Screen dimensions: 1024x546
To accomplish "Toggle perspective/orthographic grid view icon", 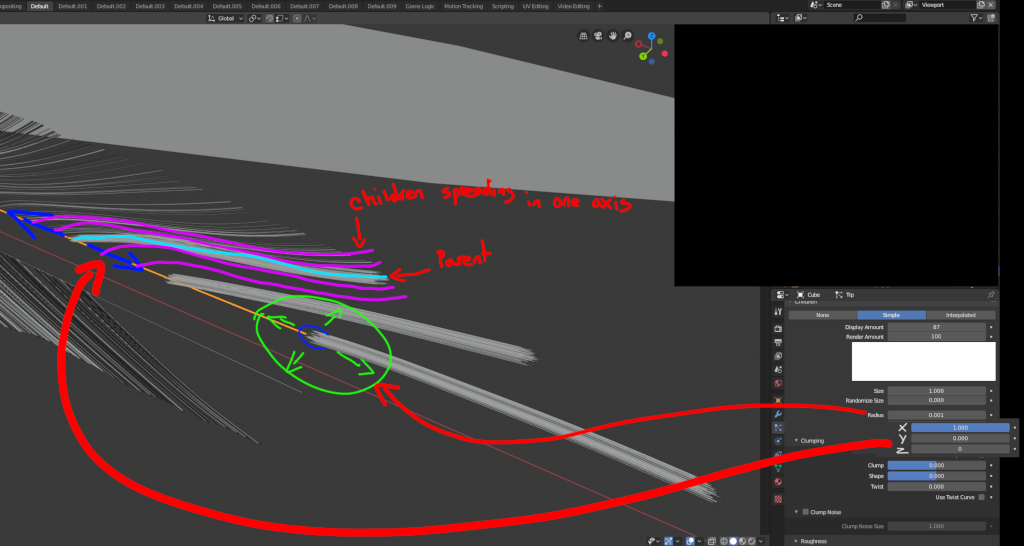I will coord(584,36).
